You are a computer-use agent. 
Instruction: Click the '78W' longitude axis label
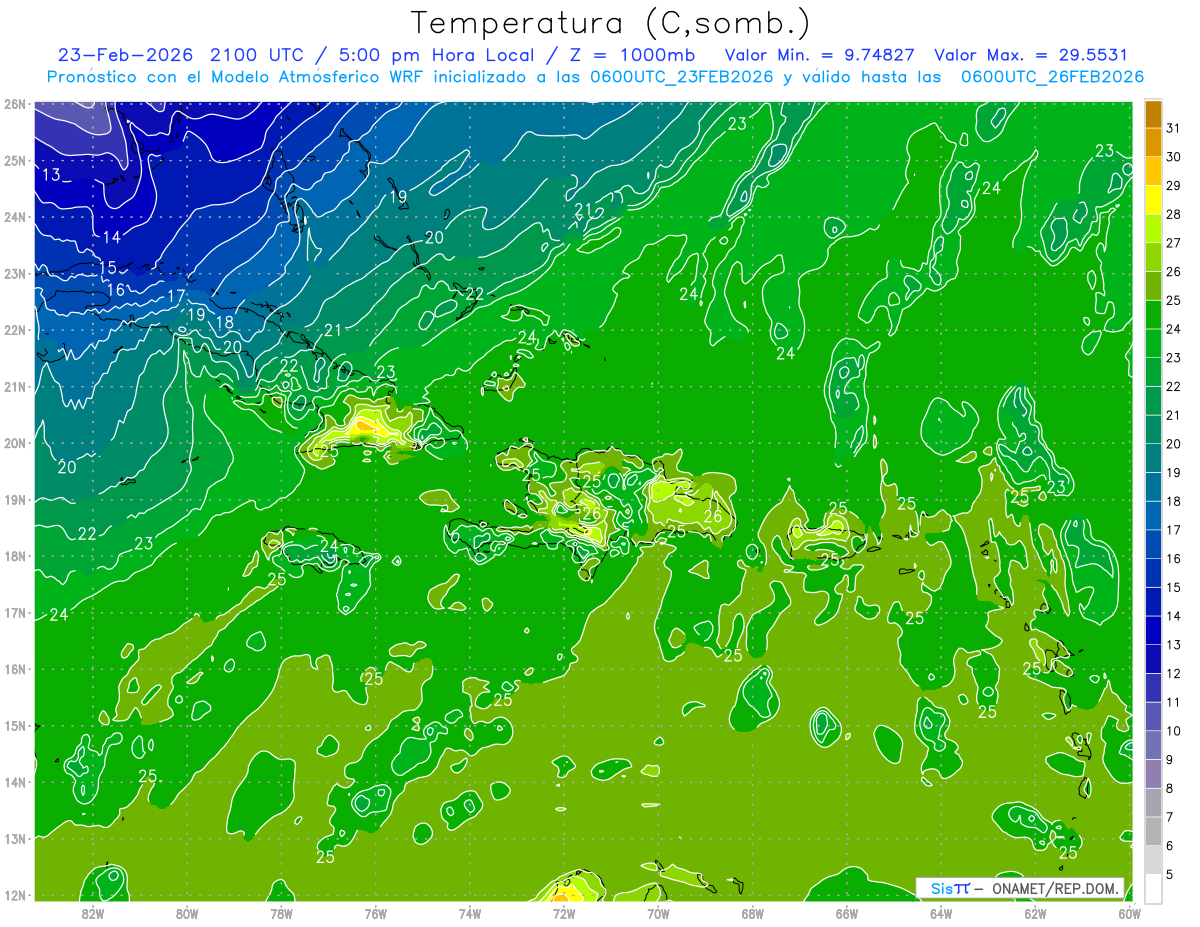[x=281, y=913]
